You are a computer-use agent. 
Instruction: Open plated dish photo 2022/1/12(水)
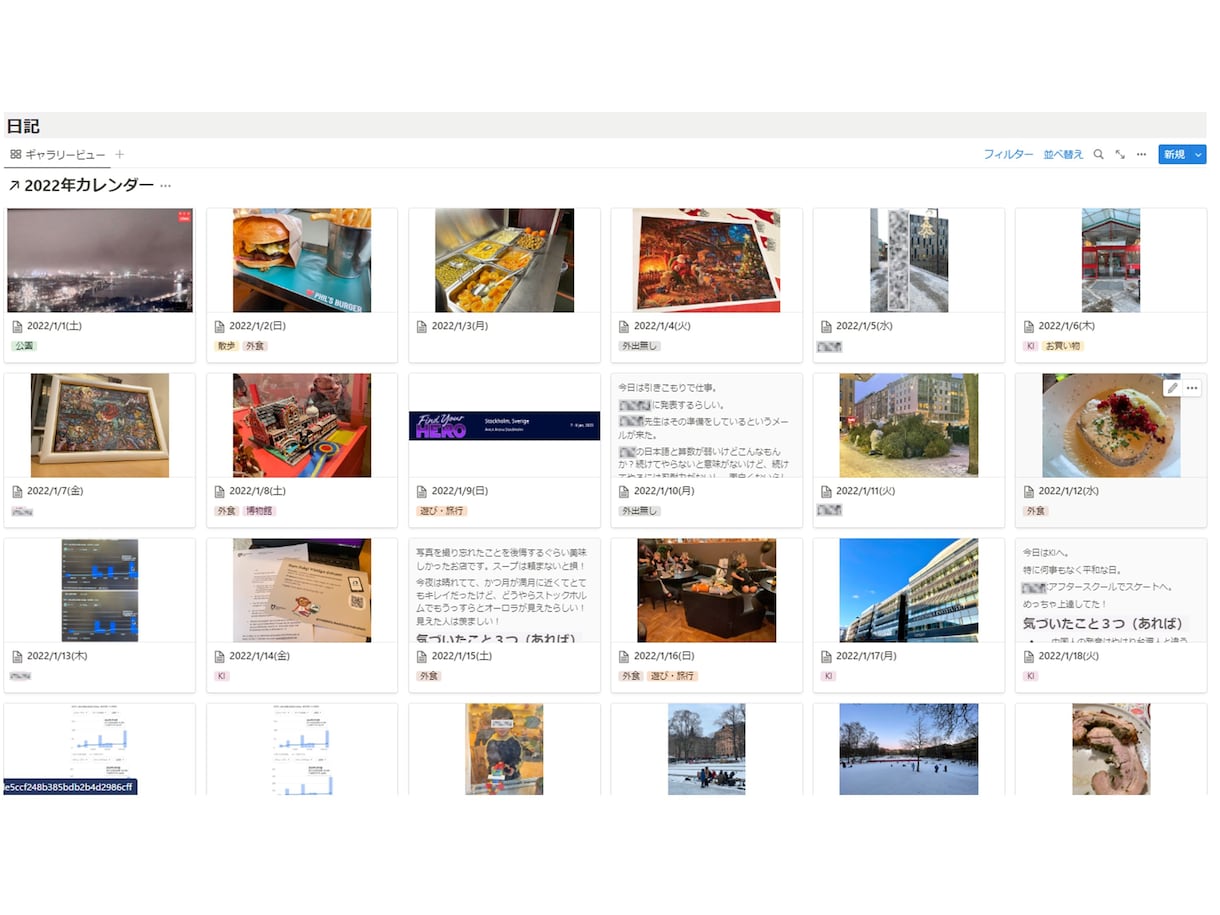pos(1111,425)
